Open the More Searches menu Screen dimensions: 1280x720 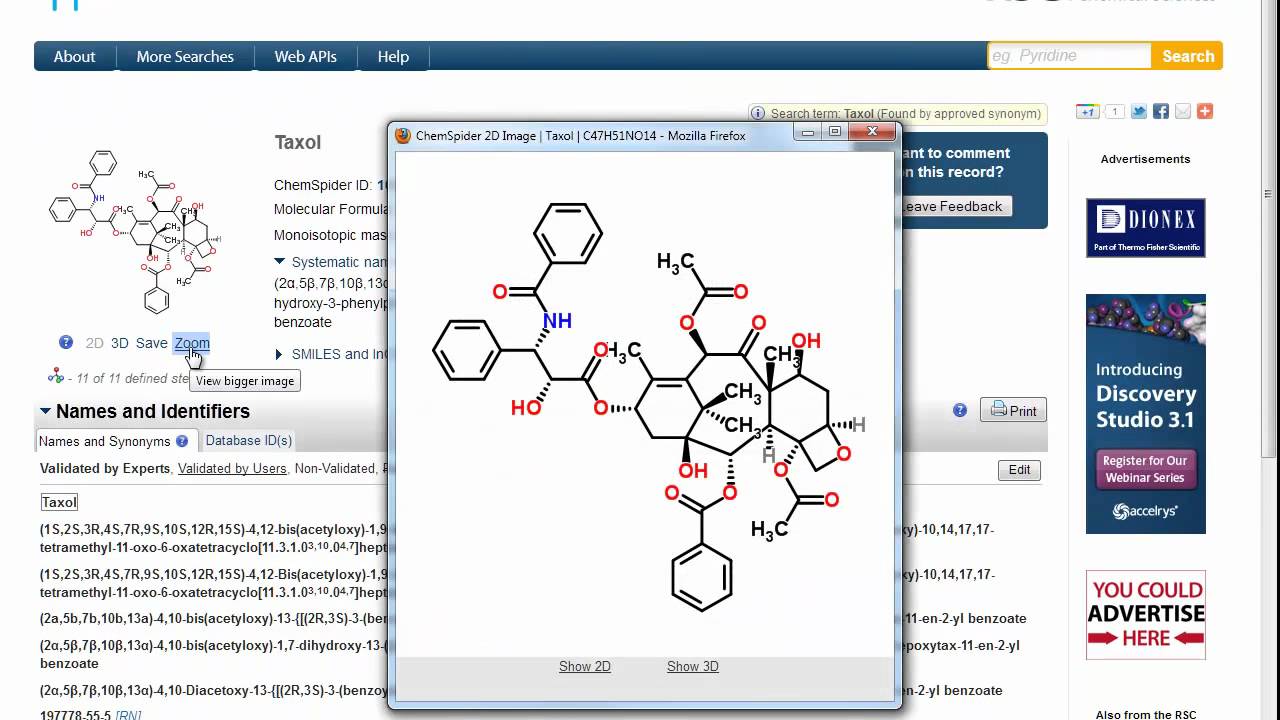click(185, 56)
